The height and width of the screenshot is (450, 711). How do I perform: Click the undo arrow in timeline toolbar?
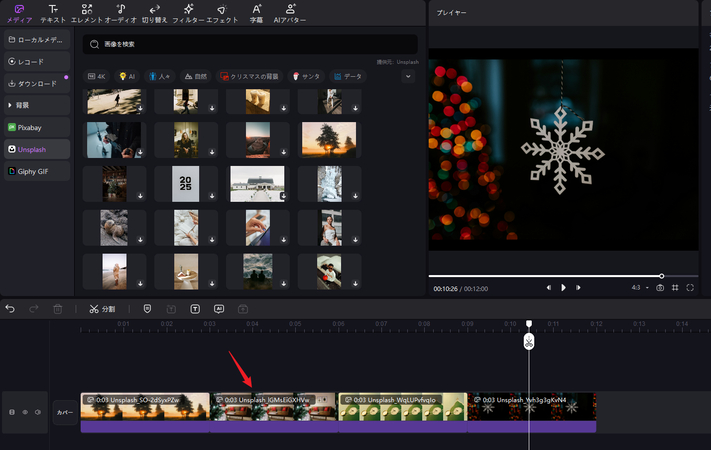[11, 309]
